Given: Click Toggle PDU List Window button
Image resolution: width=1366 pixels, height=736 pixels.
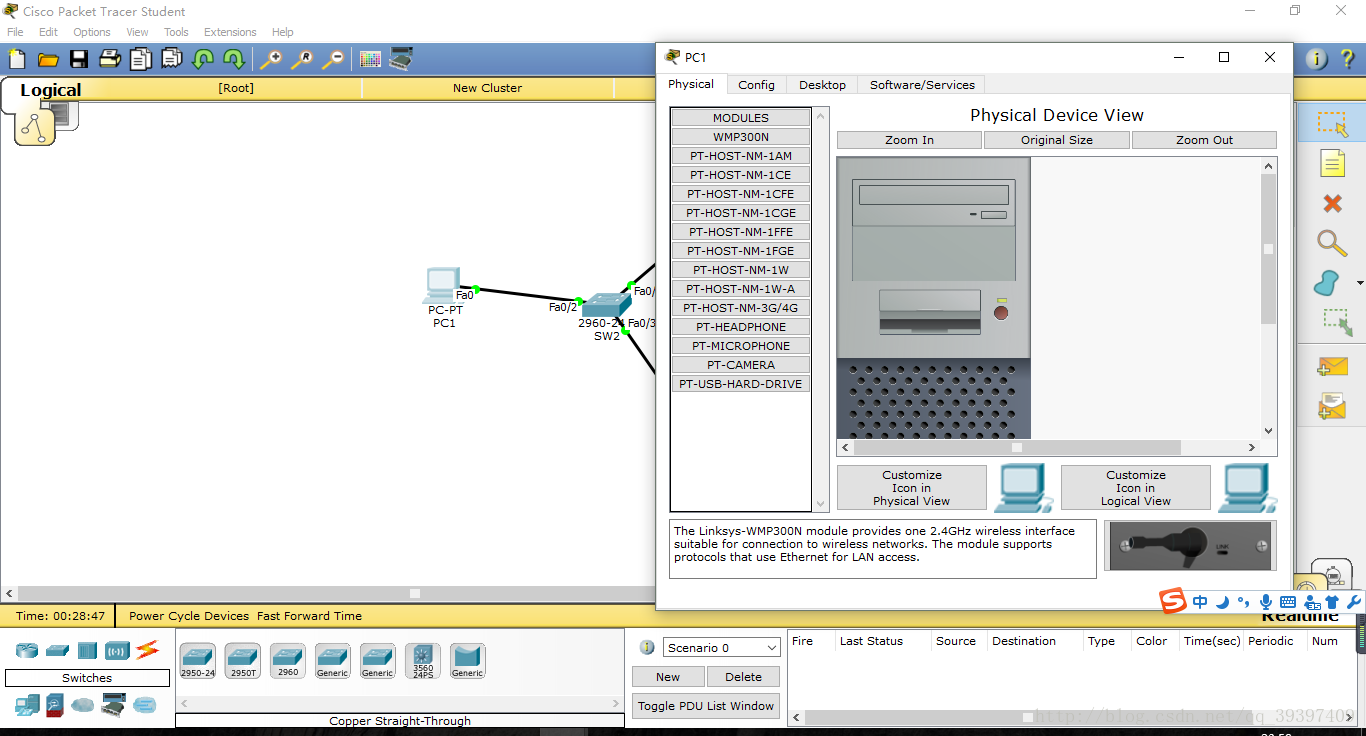Looking at the screenshot, I should pyautogui.click(x=706, y=706).
